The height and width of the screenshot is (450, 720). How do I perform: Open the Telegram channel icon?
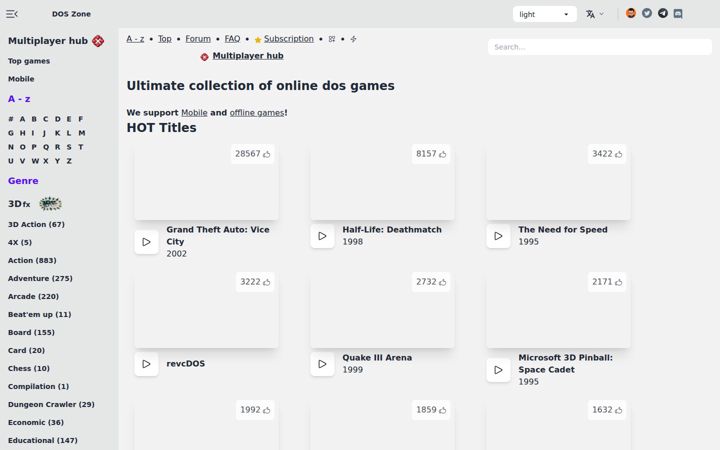tap(662, 13)
